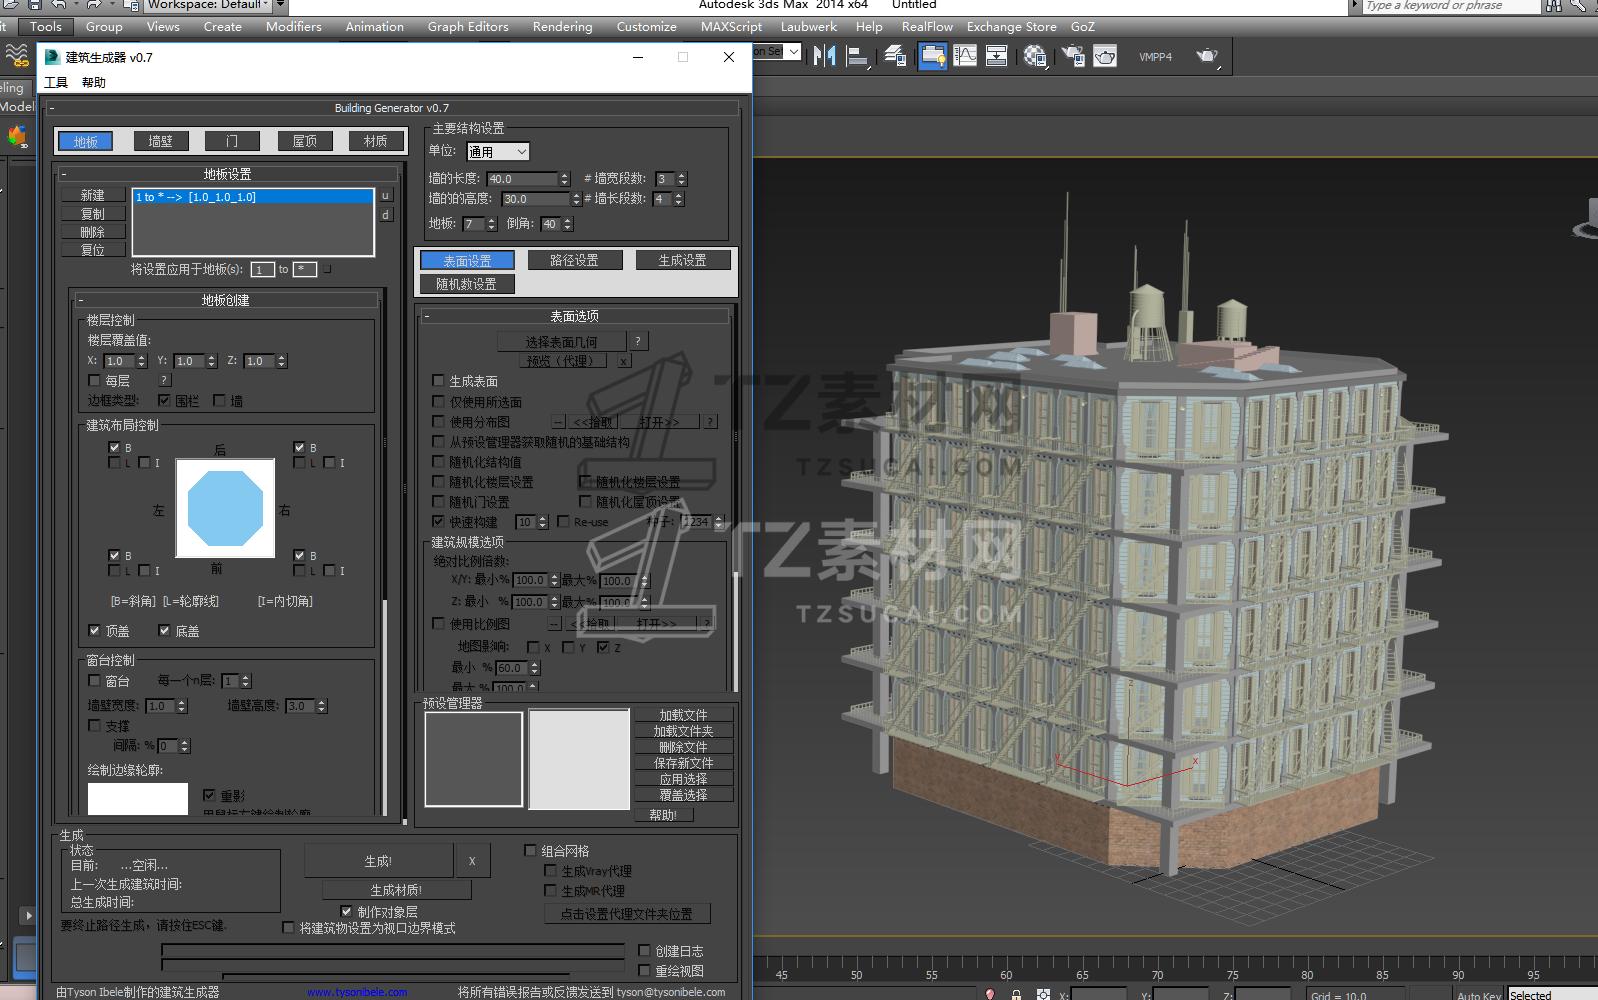This screenshot has height=1000, width=1598.
Task: Toggle the 顶盖 checkbox
Action: click(94, 631)
